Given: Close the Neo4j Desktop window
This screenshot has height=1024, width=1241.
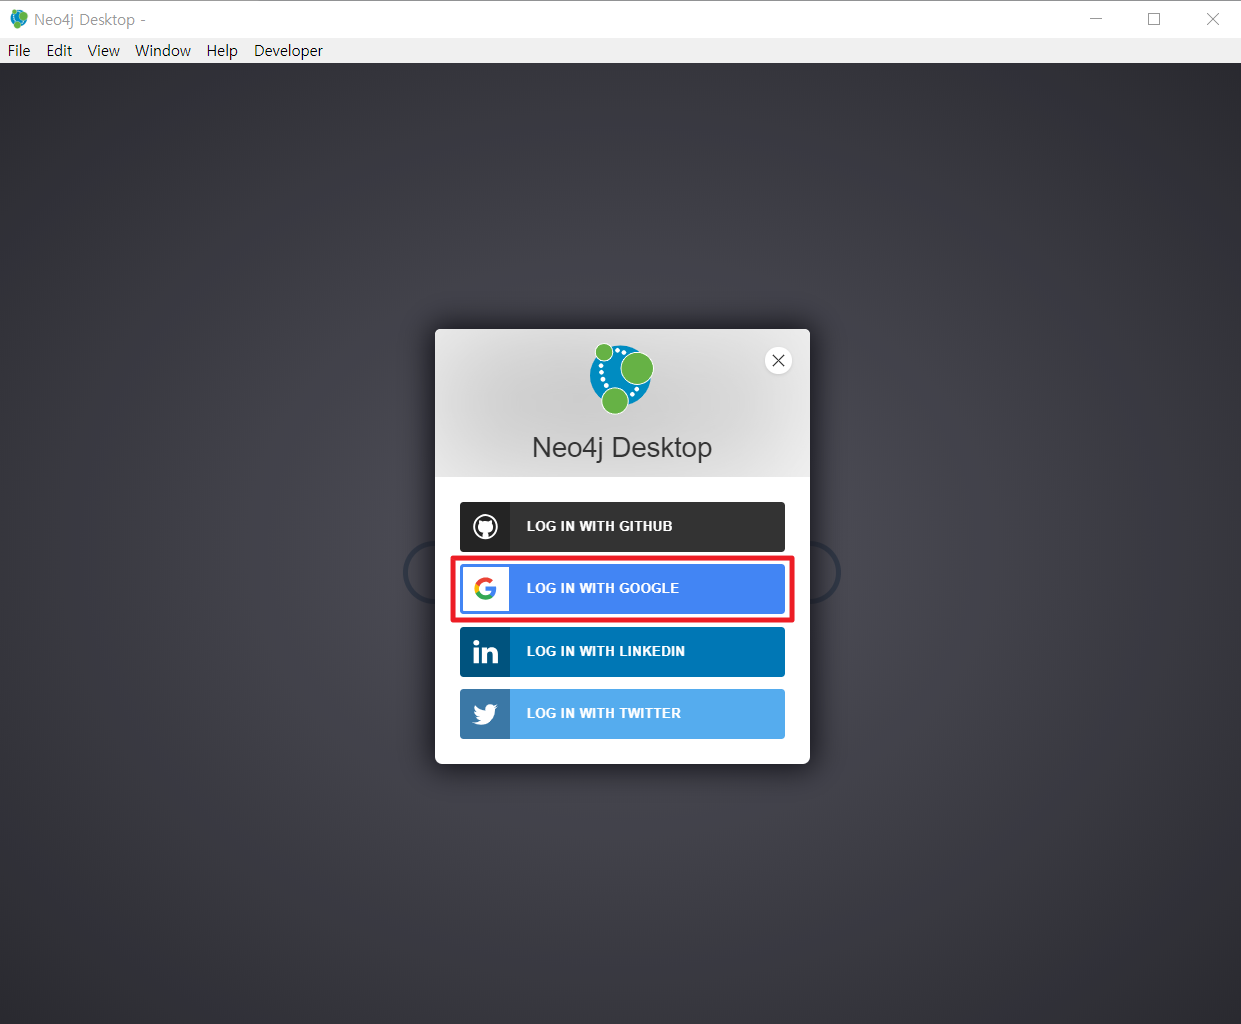Looking at the screenshot, I should point(1212,19).
